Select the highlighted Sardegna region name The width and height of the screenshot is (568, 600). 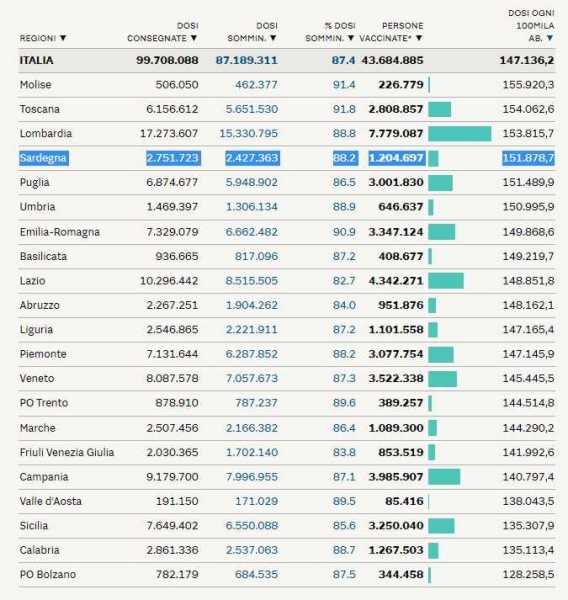[44, 158]
